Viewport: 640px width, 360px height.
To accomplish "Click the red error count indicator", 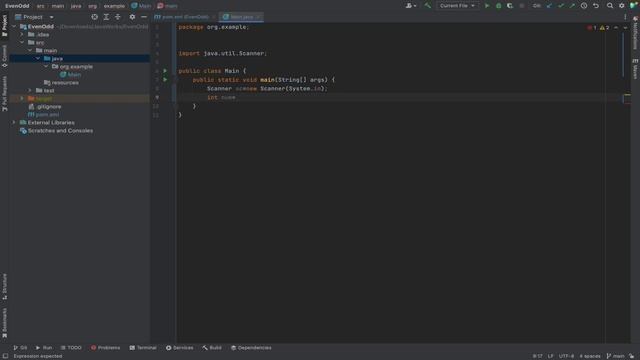I will tap(592, 28).
